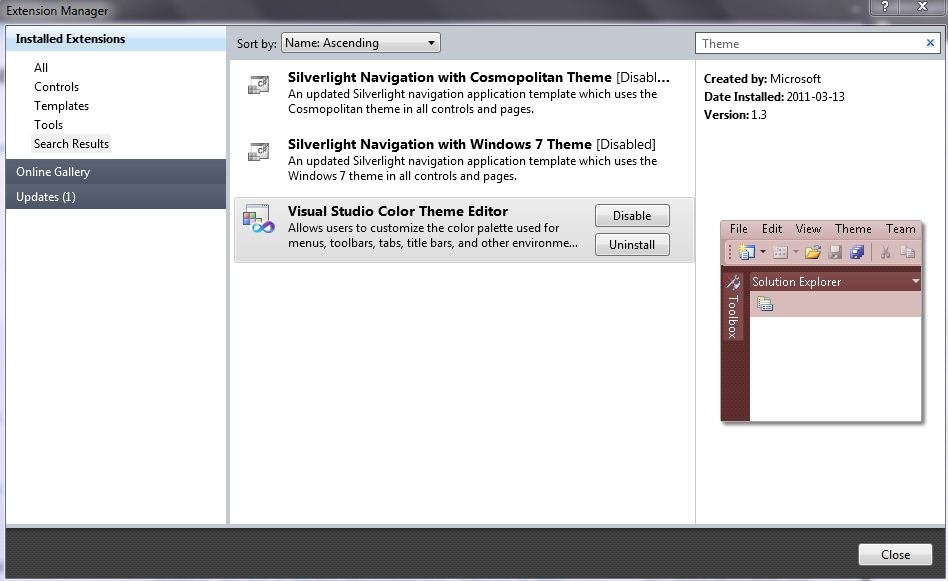Screen dimensions: 948x581
Task: Show All installed extensions
Action: point(41,68)
